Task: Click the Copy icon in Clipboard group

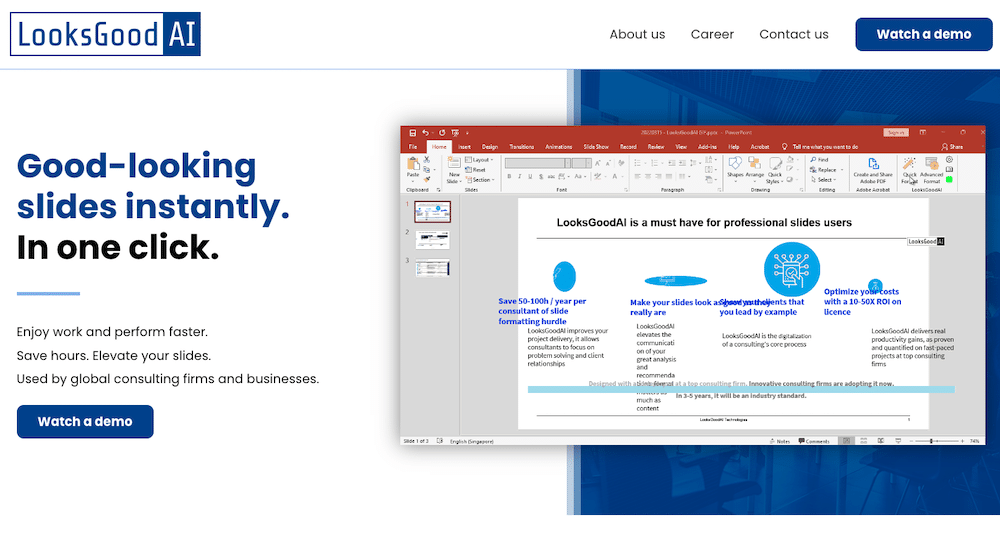Action: (x=427, y=170)
